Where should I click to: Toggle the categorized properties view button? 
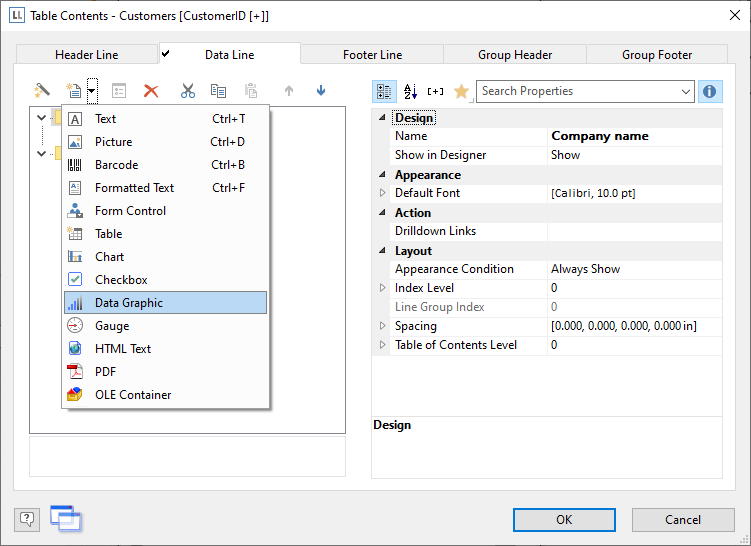pos(384,92)
